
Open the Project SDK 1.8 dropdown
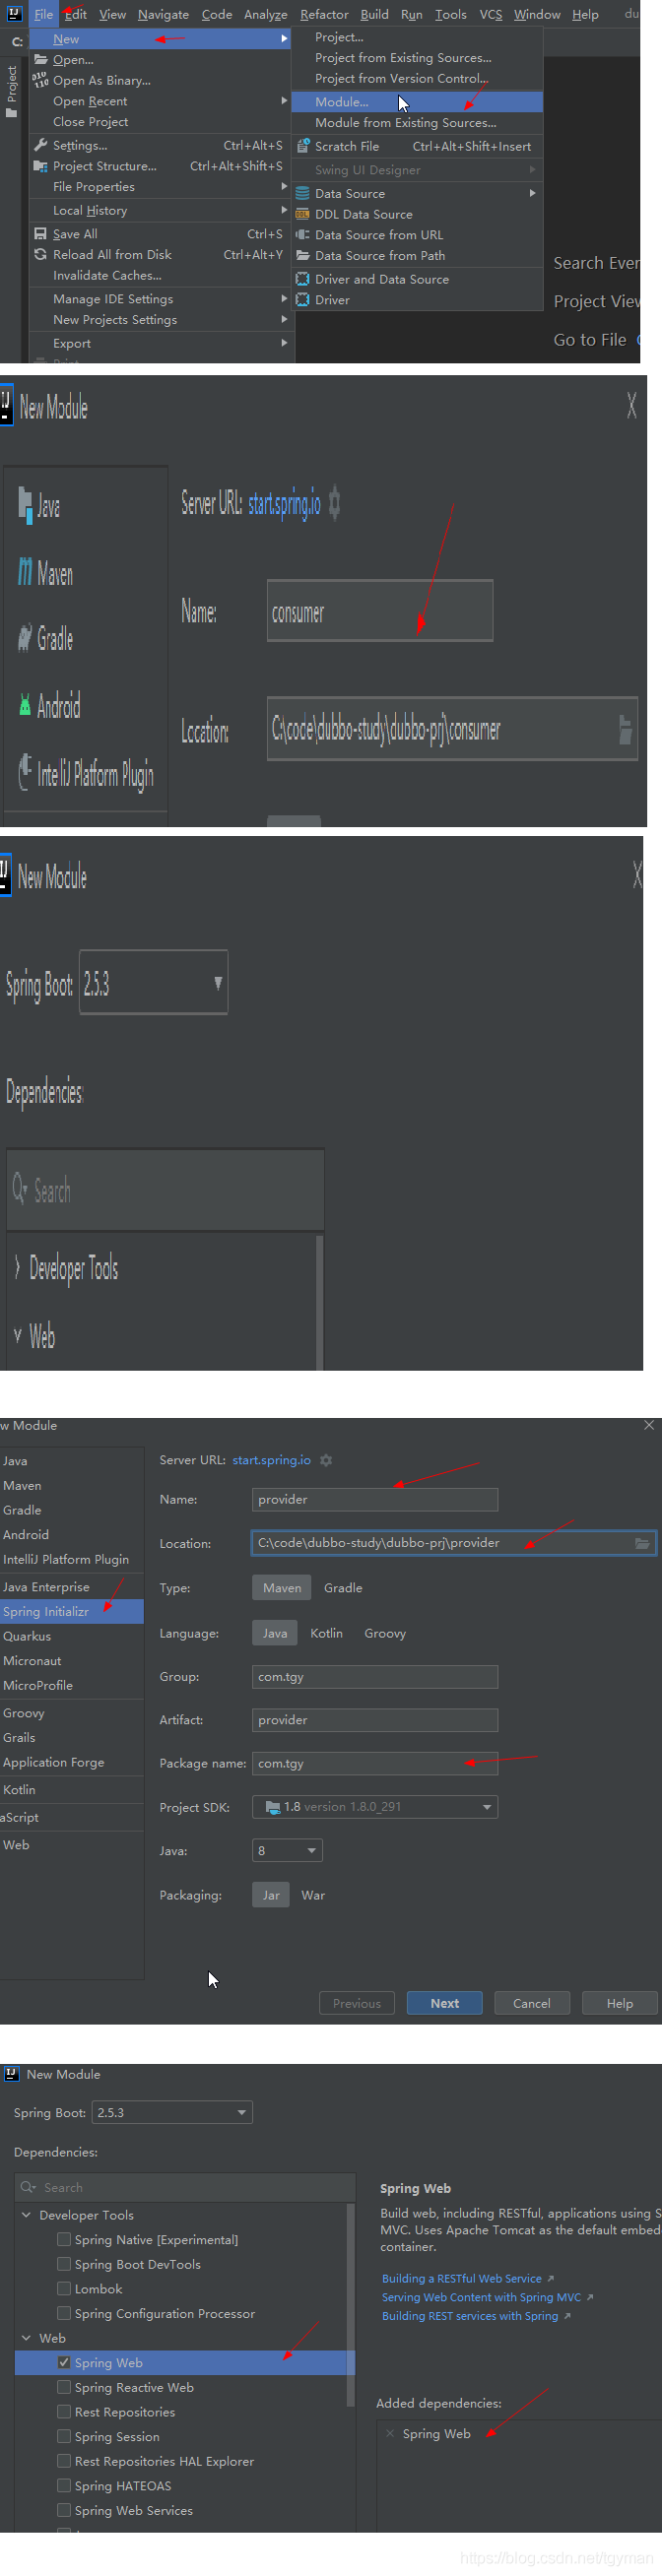coord(487,1807)
